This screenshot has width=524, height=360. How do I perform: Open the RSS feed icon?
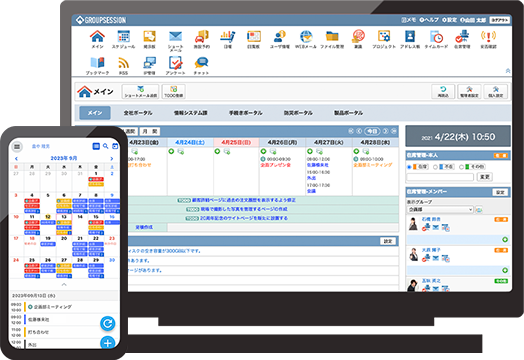click(x=124, y=63)
